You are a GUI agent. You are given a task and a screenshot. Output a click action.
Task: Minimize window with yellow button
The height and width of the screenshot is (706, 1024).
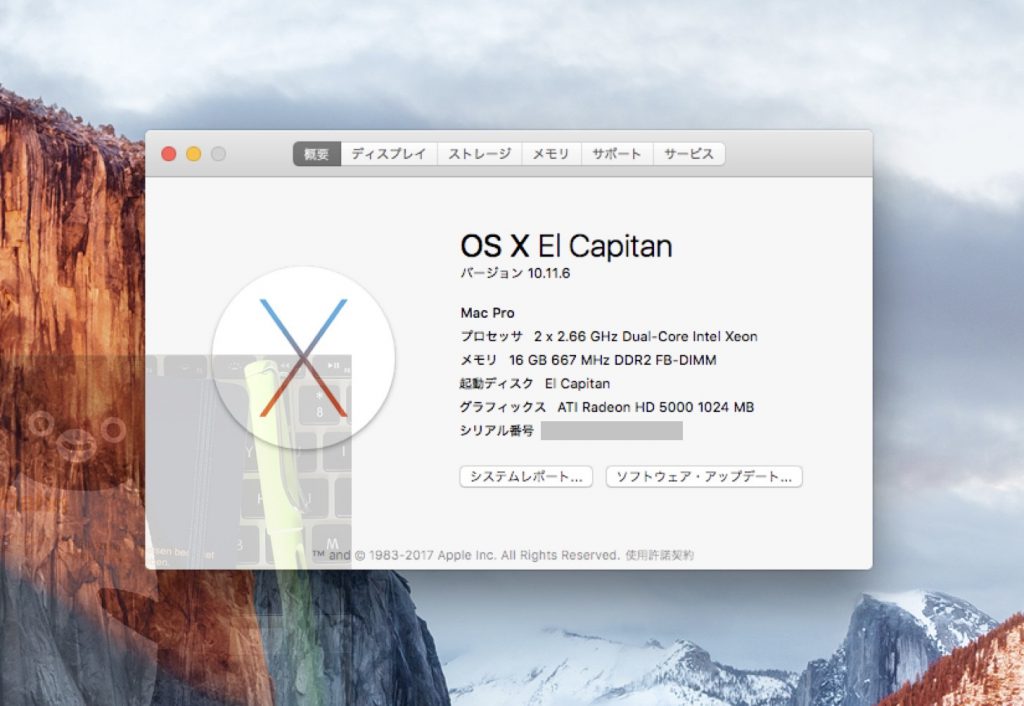[193, 154]
